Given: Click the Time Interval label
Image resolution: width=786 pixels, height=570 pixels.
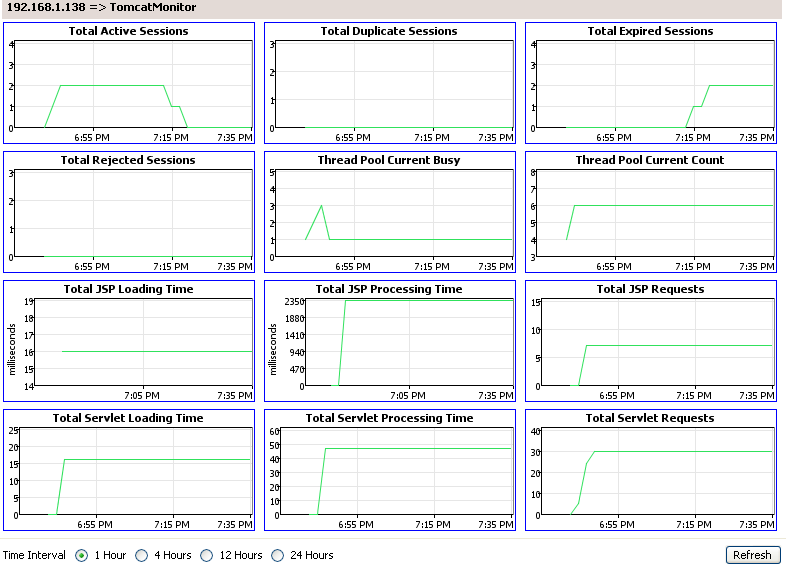Looking at the screenshot, I should coord(34,555).
